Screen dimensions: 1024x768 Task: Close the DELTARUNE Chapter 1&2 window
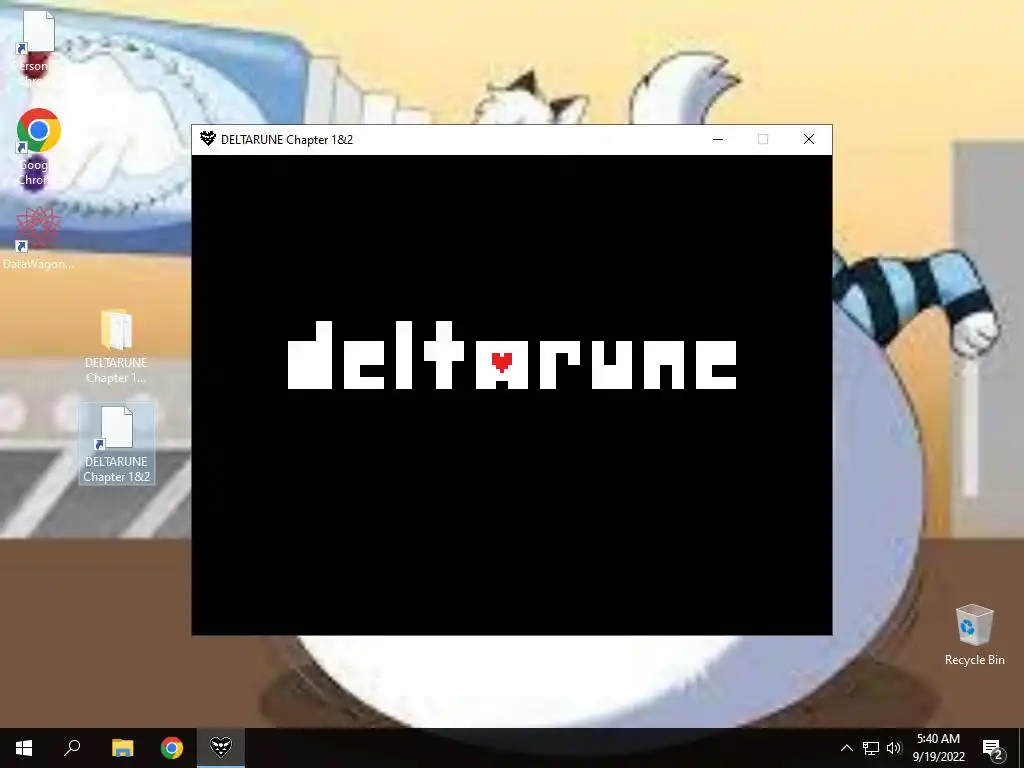(808, 139)
